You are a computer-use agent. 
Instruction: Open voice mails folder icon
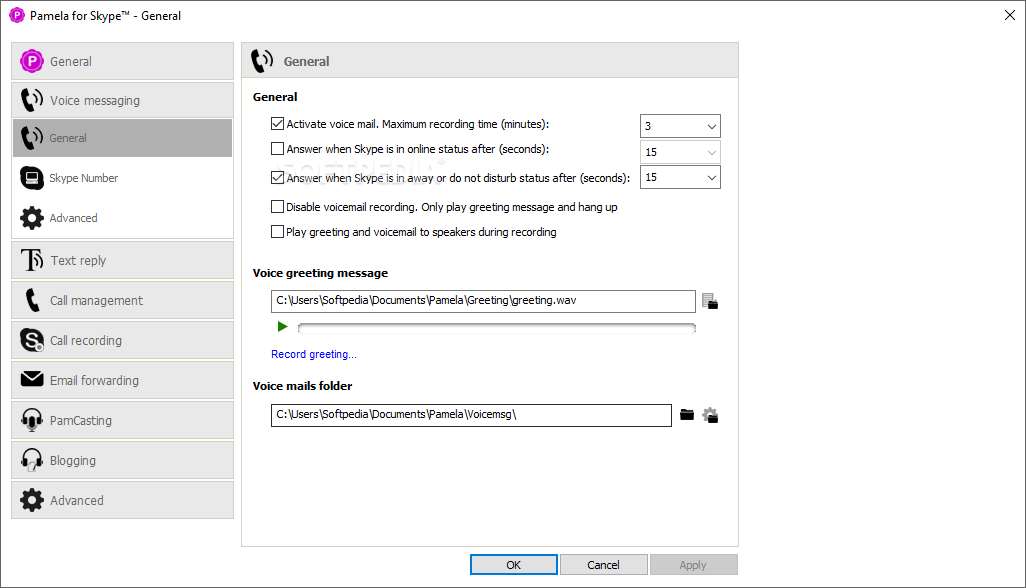click(x=686, y=415)
